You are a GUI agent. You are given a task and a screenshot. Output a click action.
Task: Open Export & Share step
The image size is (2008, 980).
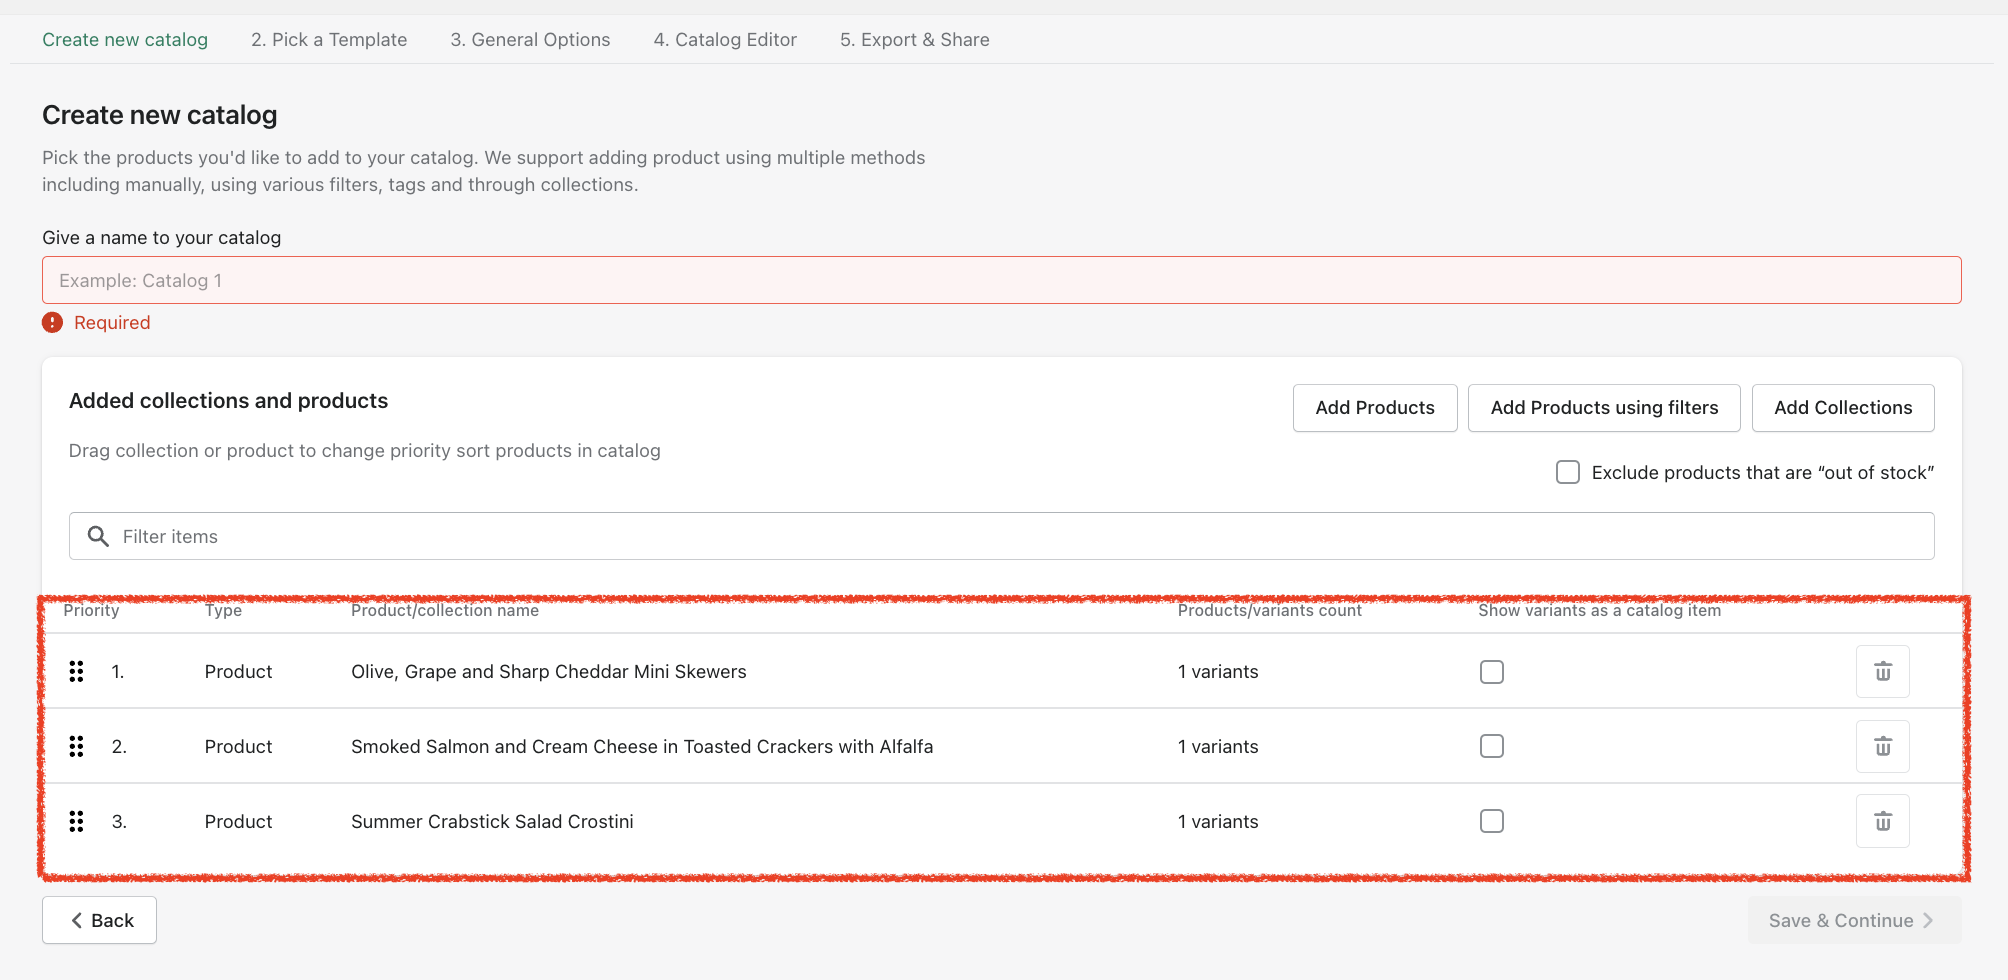[x=914, y=40]
